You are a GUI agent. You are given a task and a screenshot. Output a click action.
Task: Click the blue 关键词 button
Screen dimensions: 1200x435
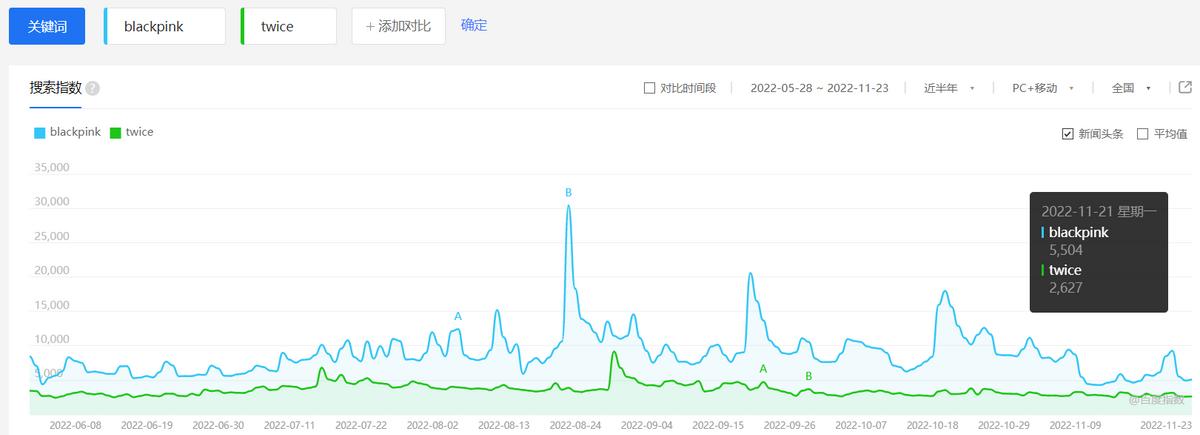[47, 26]
